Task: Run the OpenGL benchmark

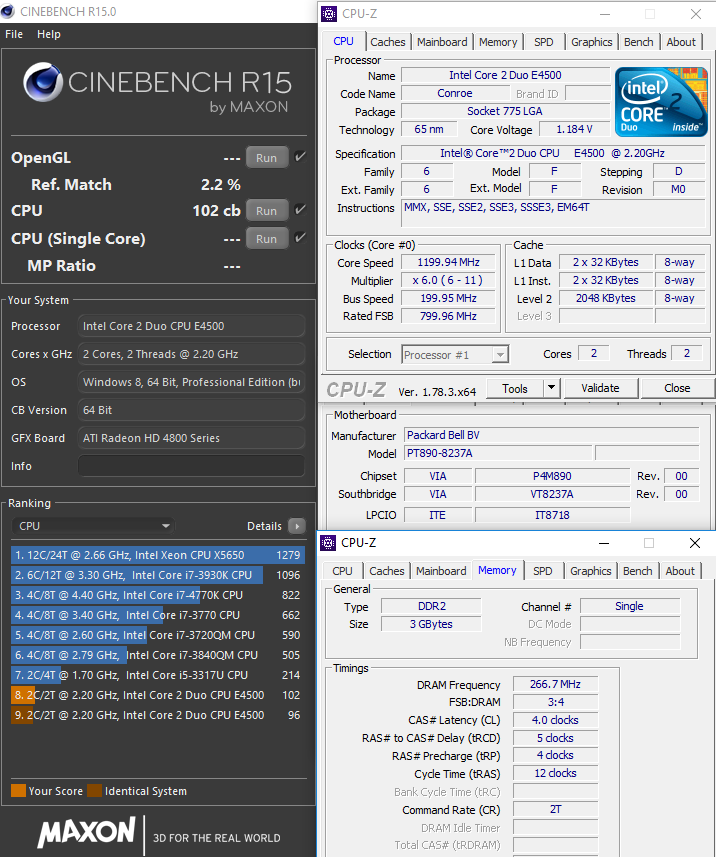Action: [267, 157]
